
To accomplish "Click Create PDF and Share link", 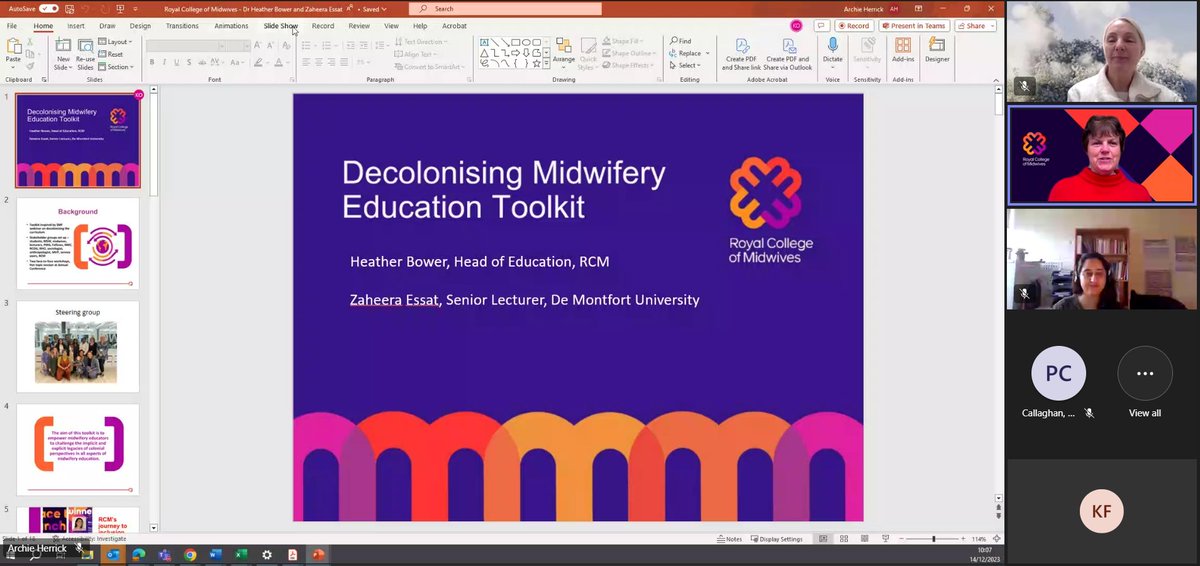I will pyautogui.click(x=741, y=54).
